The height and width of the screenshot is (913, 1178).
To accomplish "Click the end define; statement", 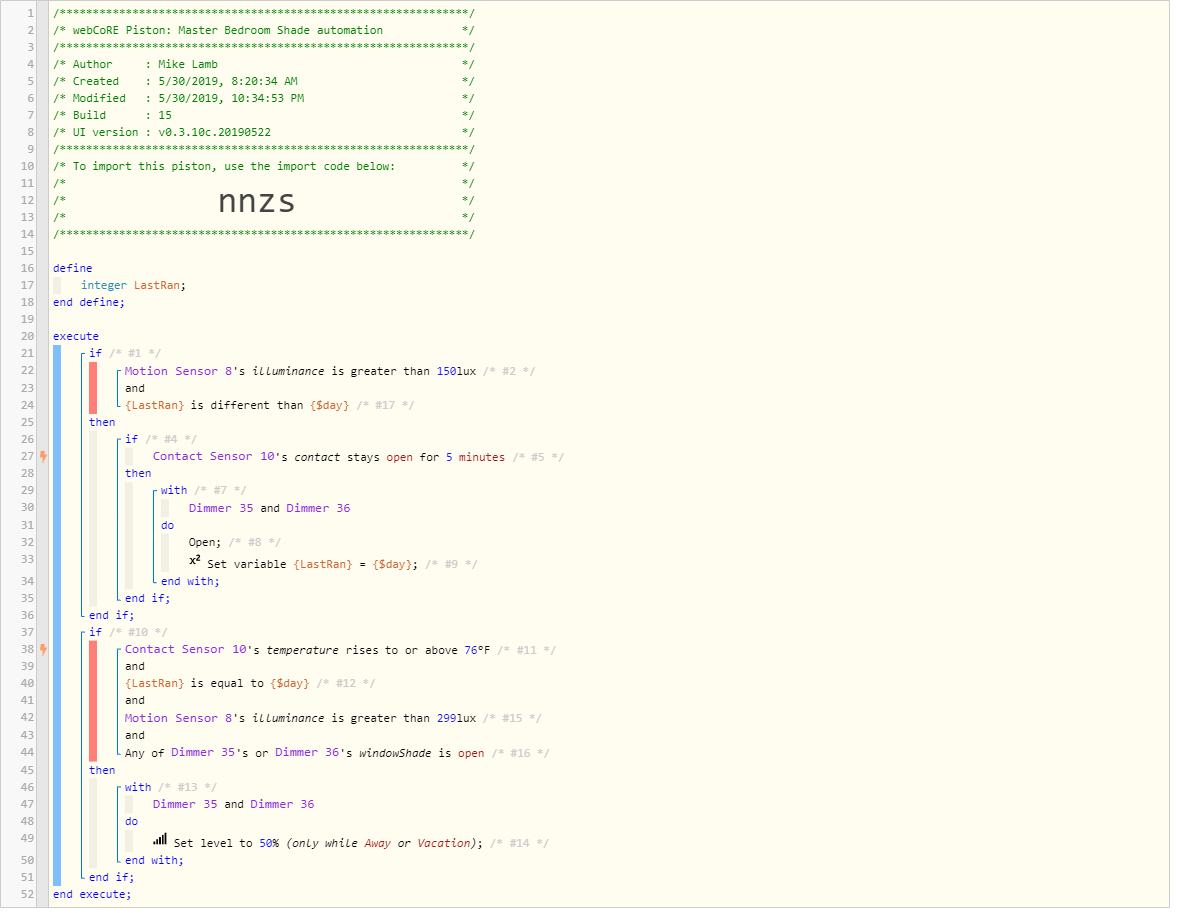I will [89, 303].
